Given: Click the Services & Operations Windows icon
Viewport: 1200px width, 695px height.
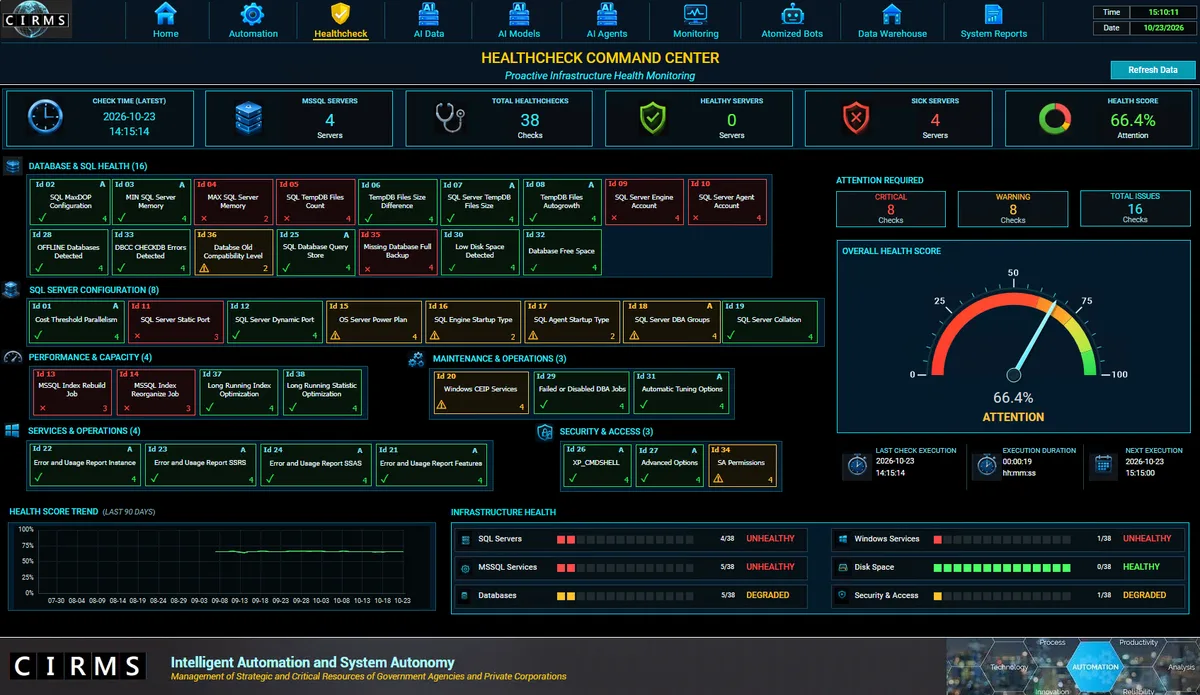Looking at the screenshot, I should pos(13,430).
